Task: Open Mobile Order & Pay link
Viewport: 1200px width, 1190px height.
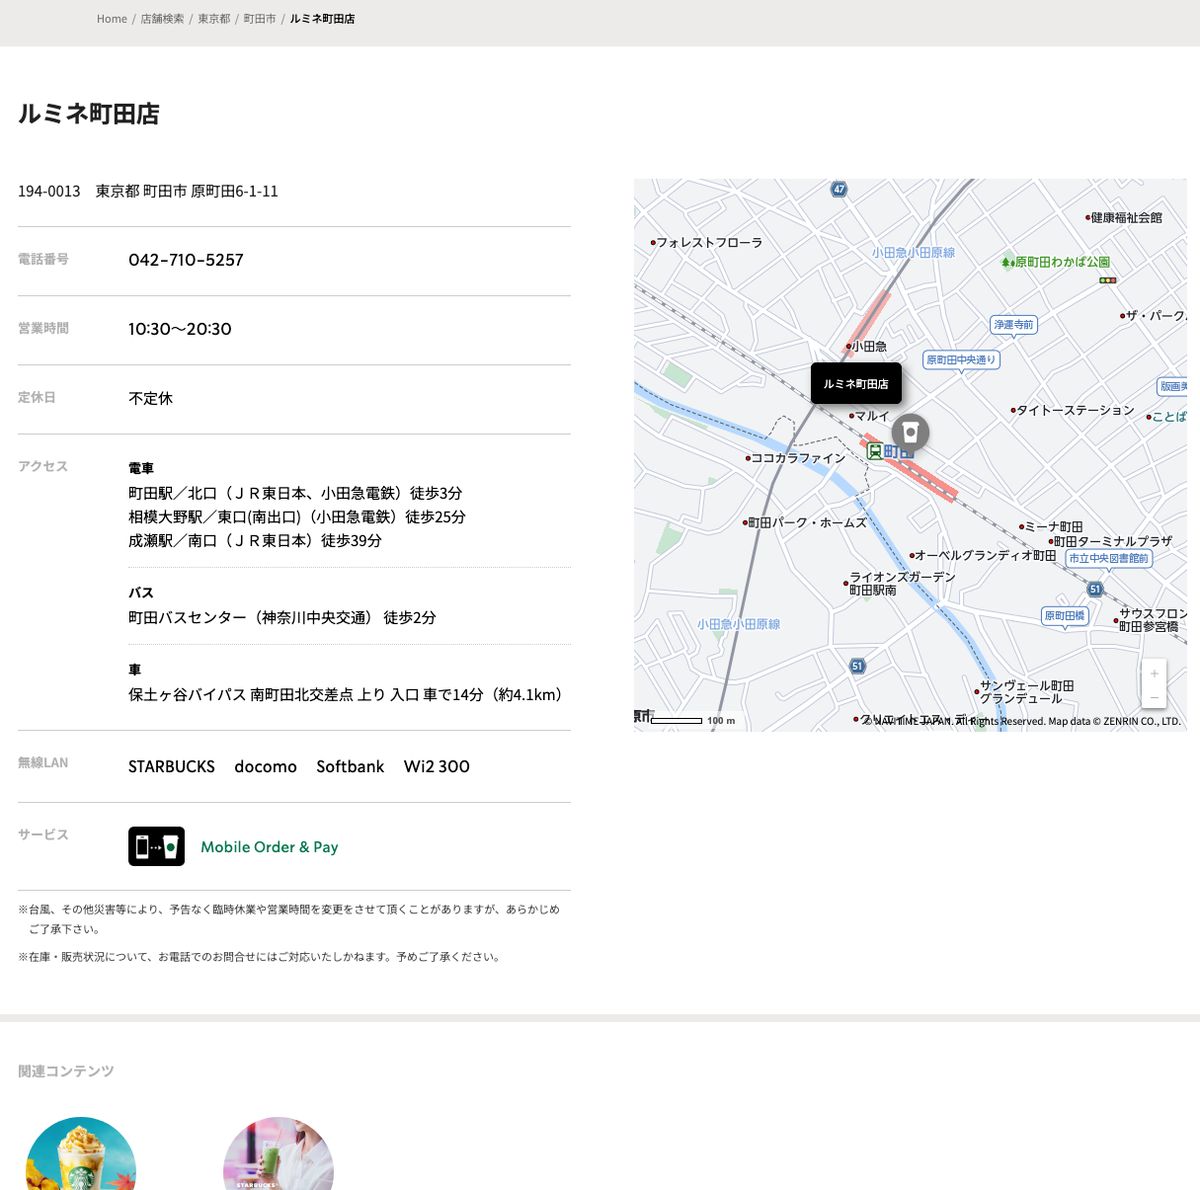Action: tap(269, 847)
